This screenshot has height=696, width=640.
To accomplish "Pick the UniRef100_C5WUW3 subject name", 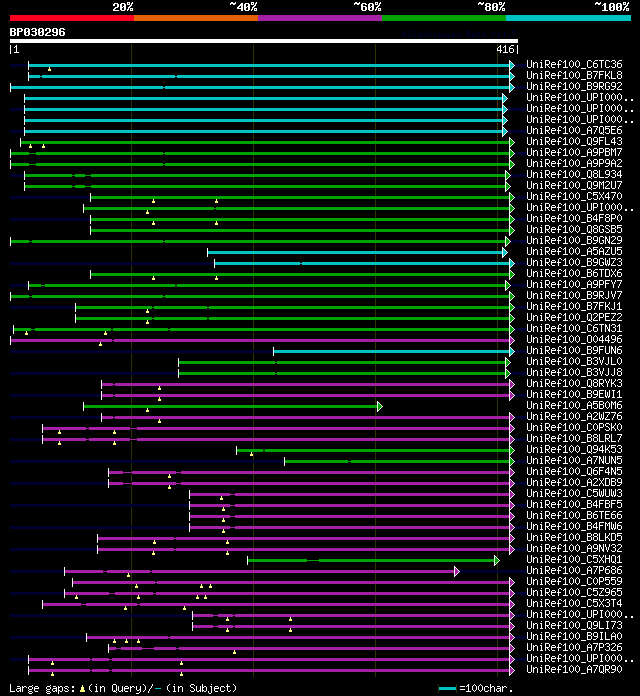I will coord(574,493).
